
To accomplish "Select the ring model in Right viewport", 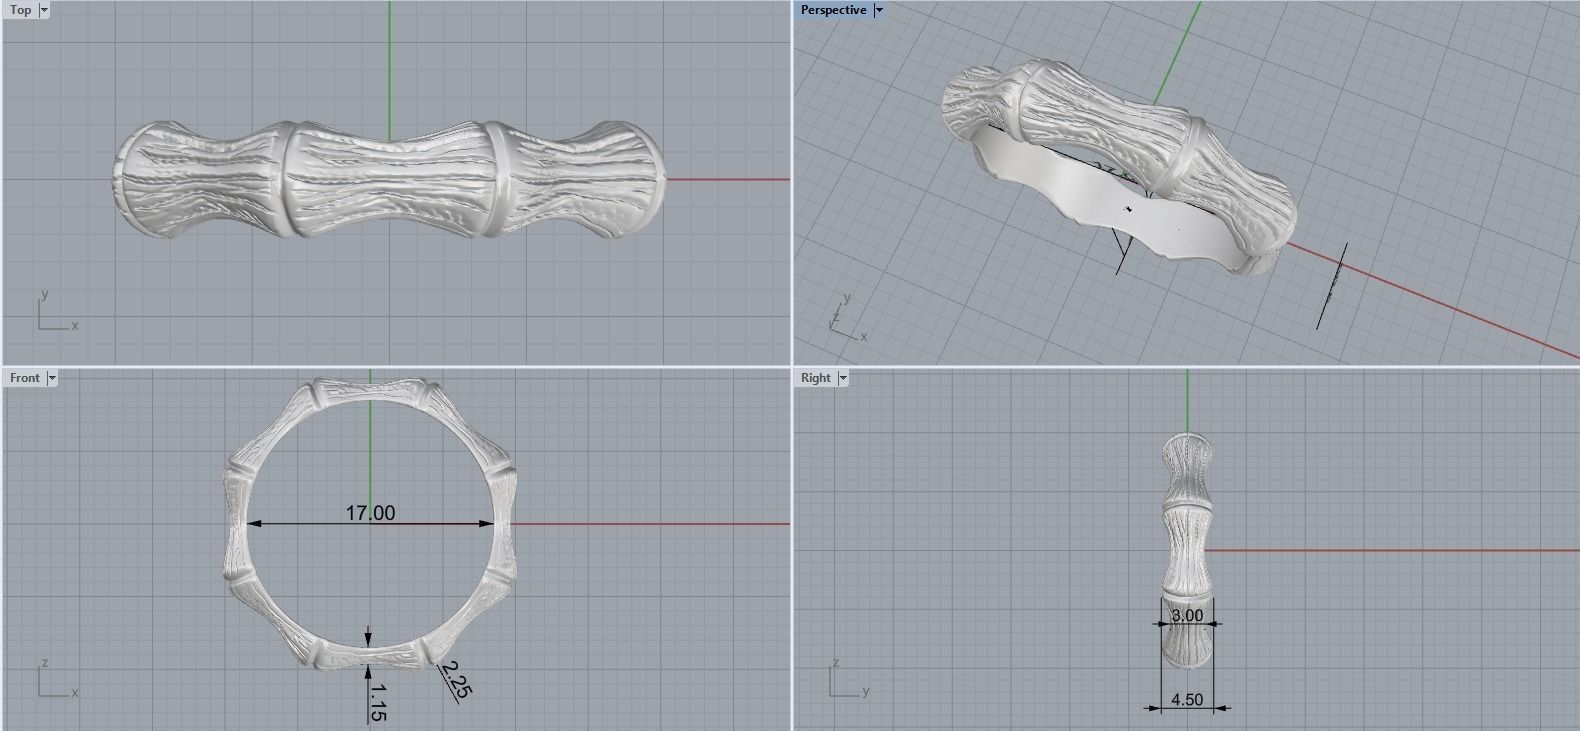I will [1187, 550].
